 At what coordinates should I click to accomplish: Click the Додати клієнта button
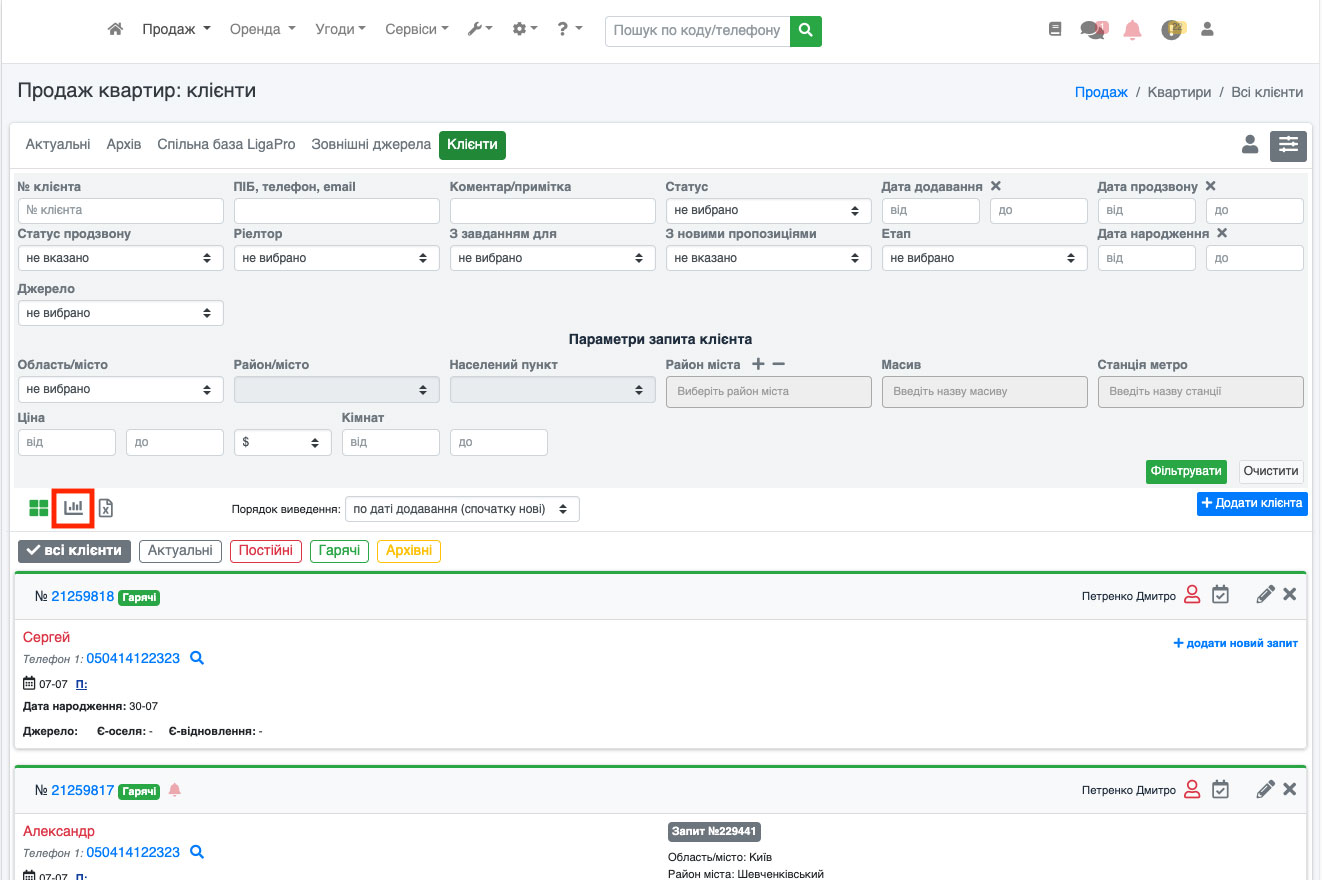point(1251,503)
